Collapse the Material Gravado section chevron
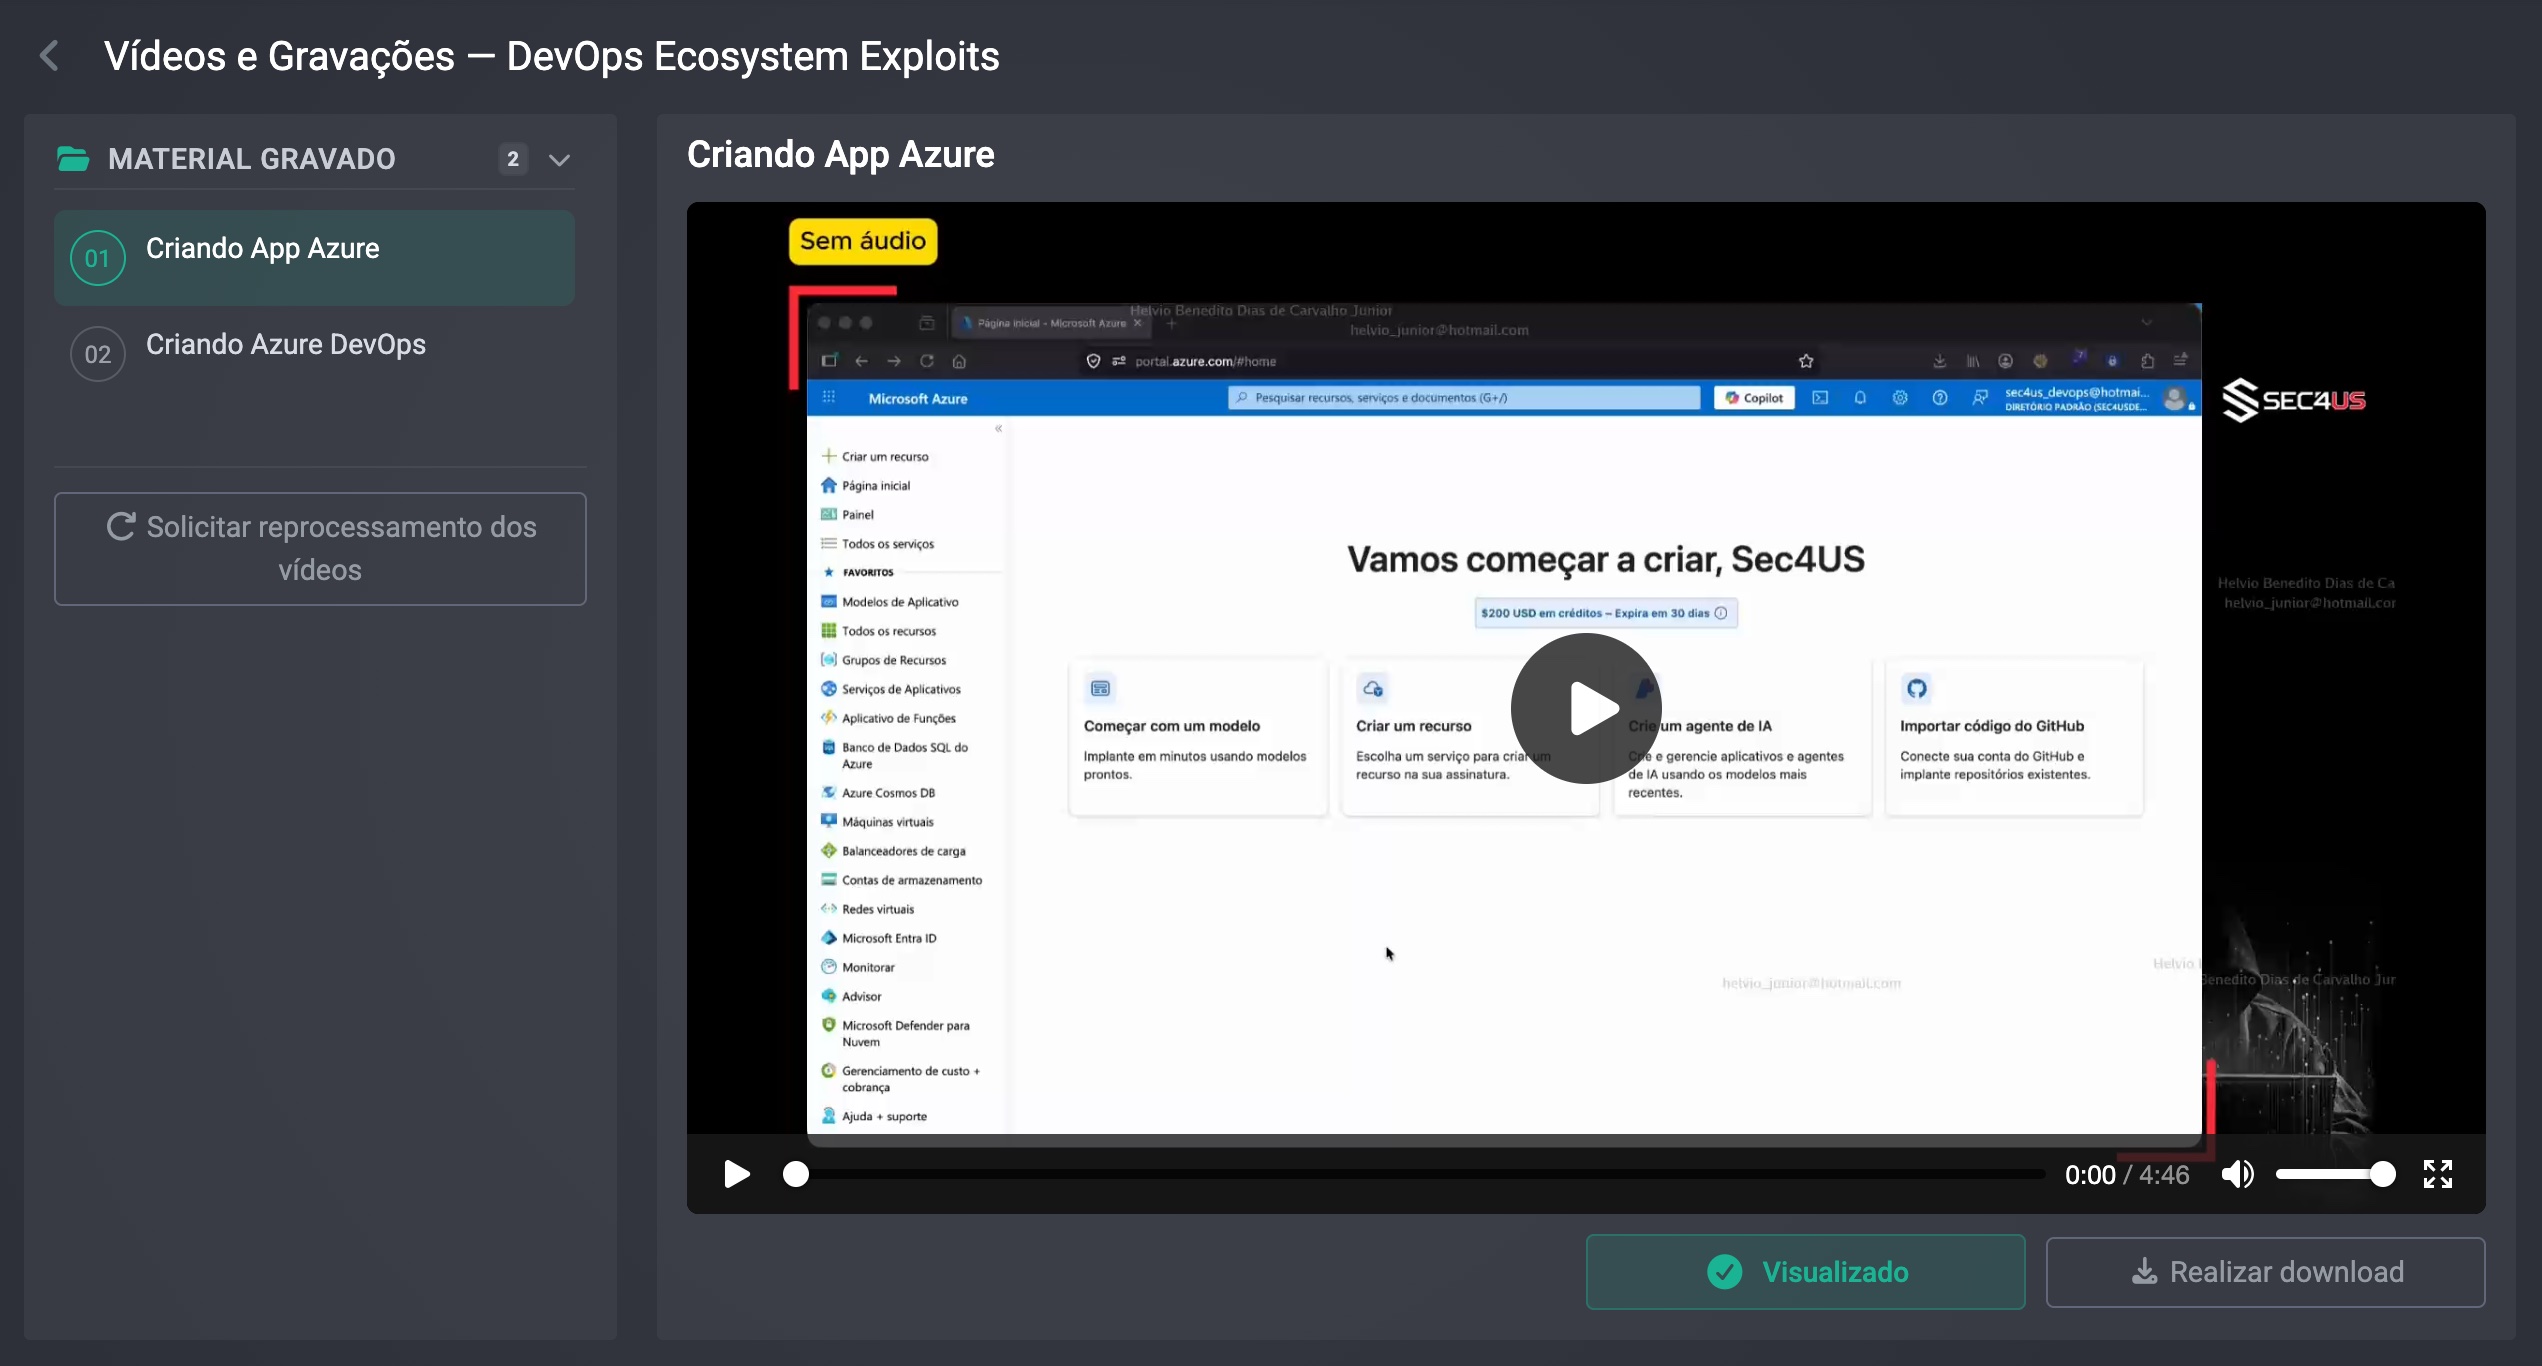 559,159
